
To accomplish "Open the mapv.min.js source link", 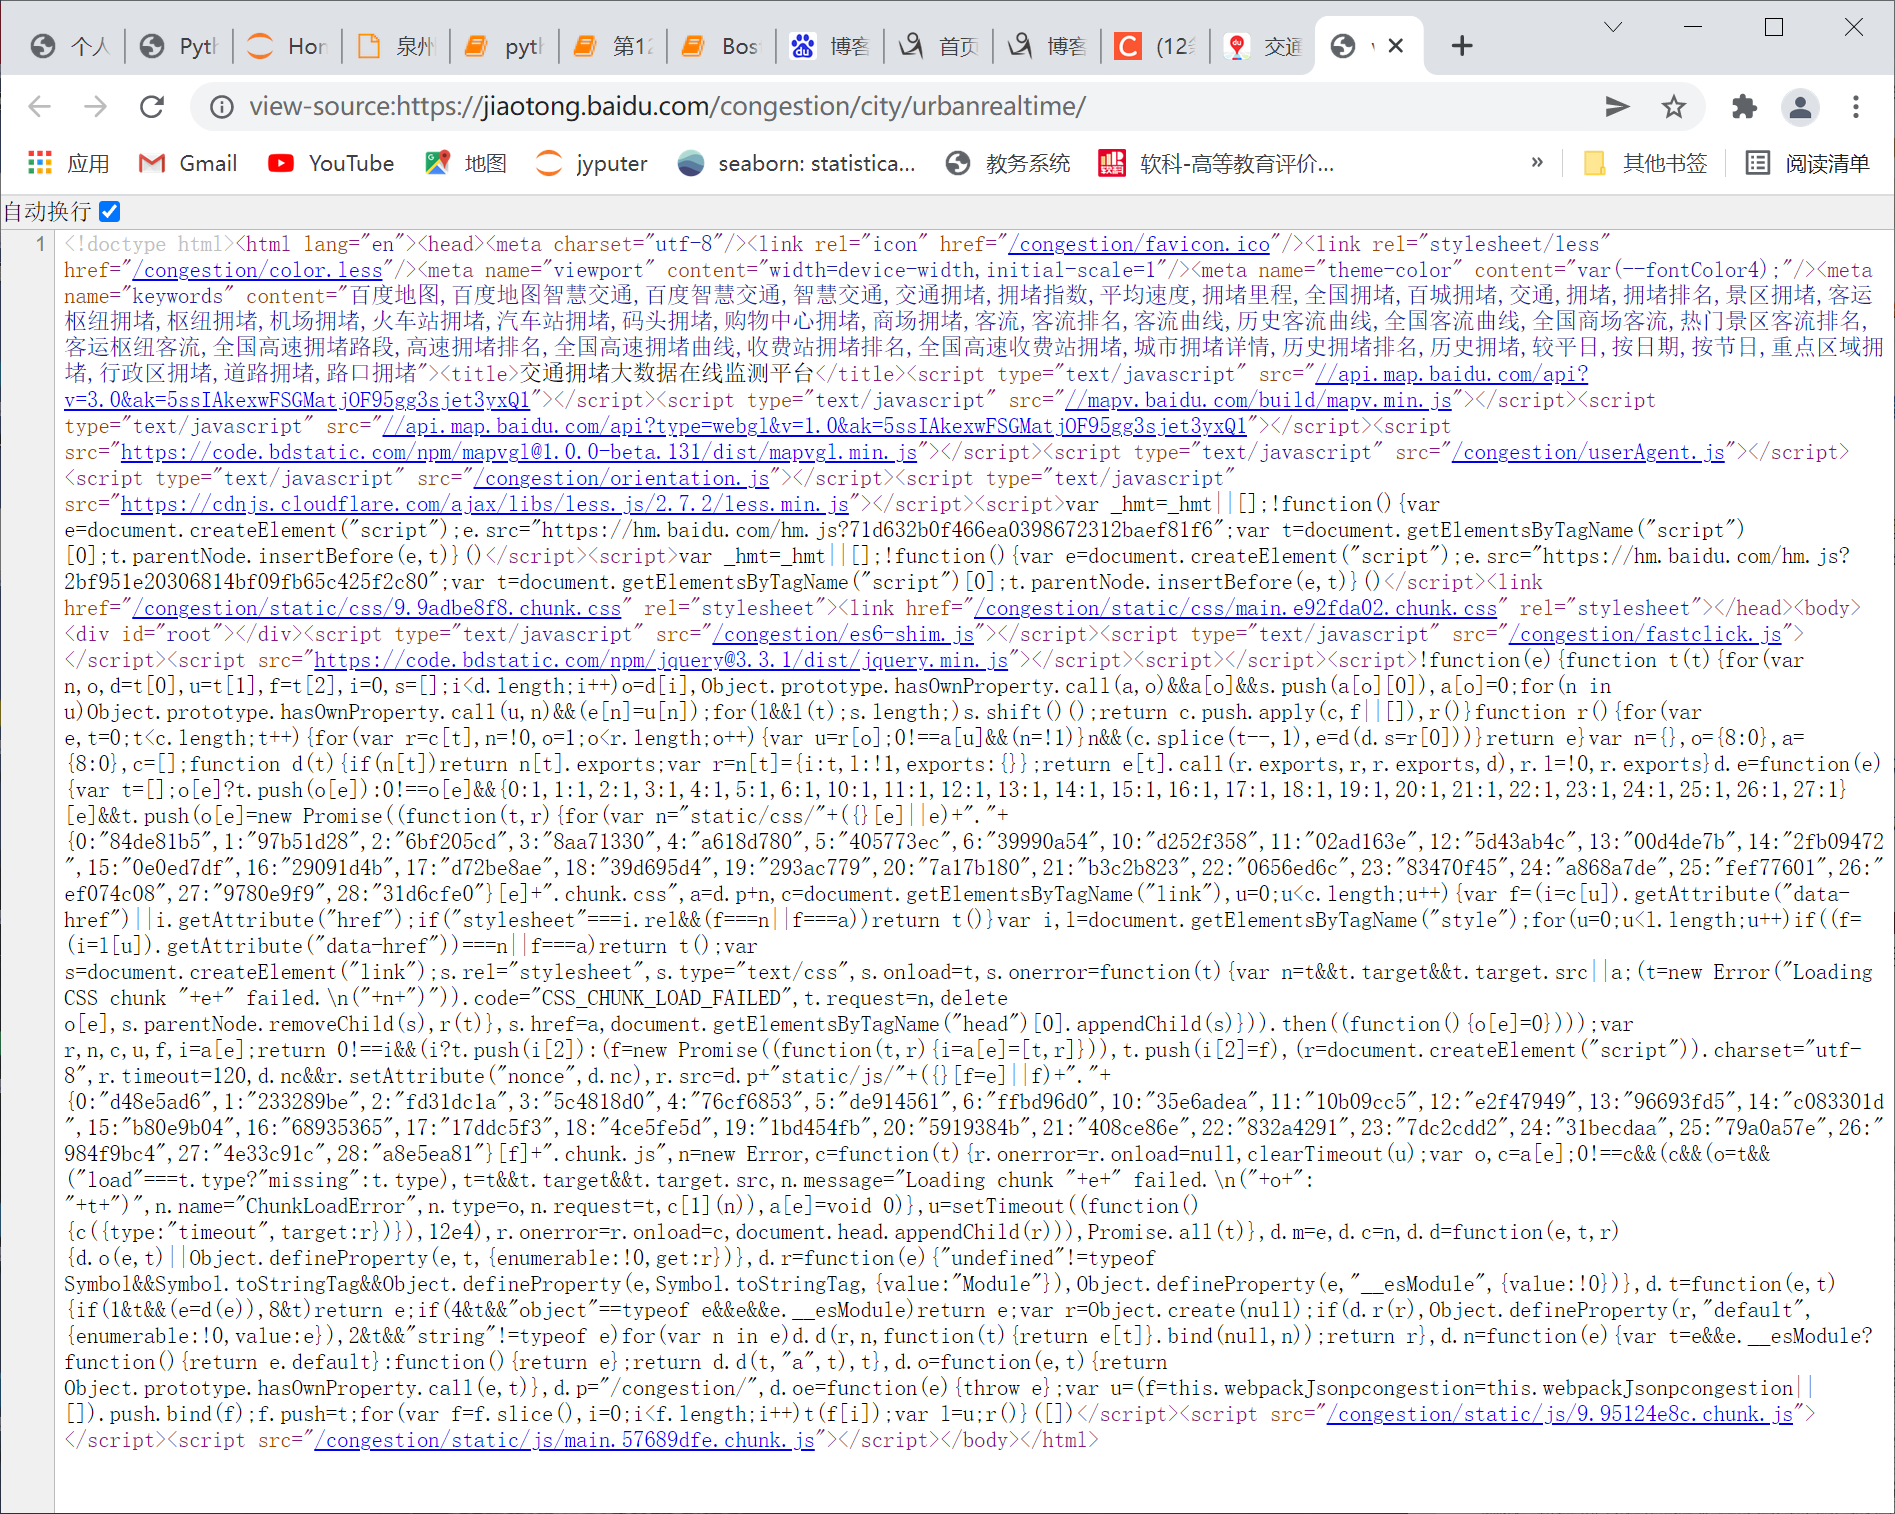I will pyautogui.click(x=1258, y=400).
